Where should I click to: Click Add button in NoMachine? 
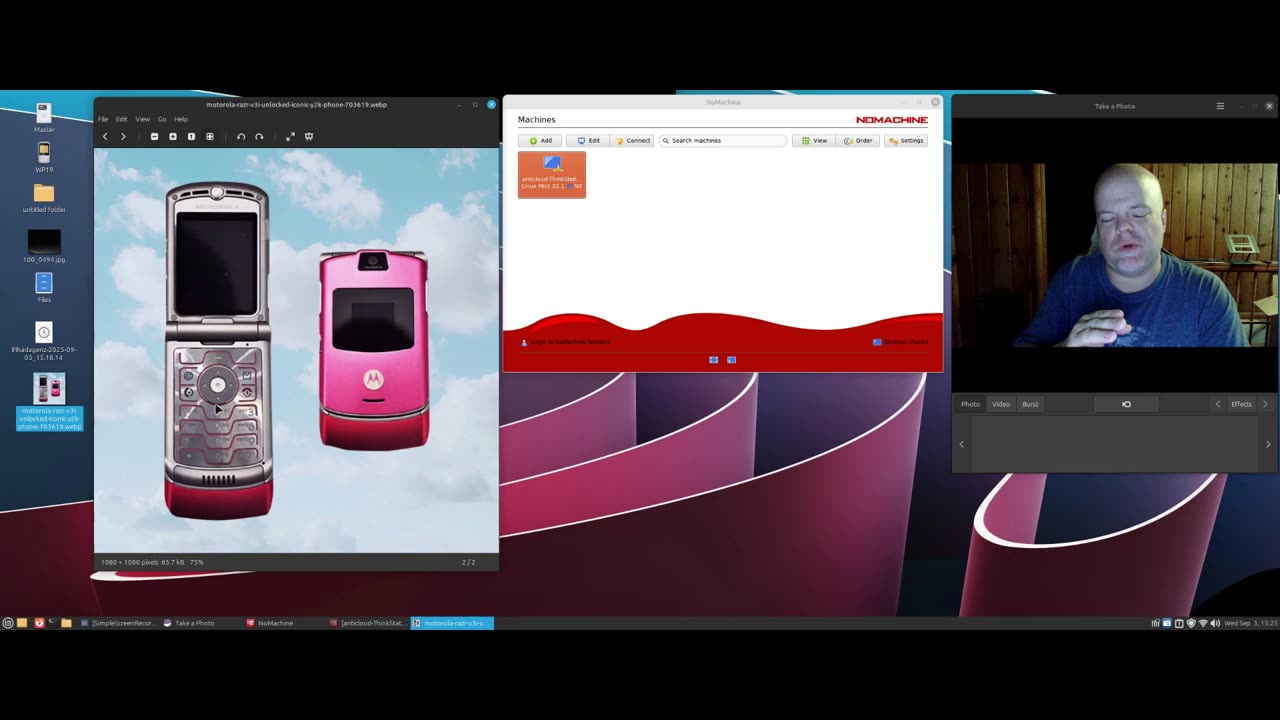pos(540,140)
